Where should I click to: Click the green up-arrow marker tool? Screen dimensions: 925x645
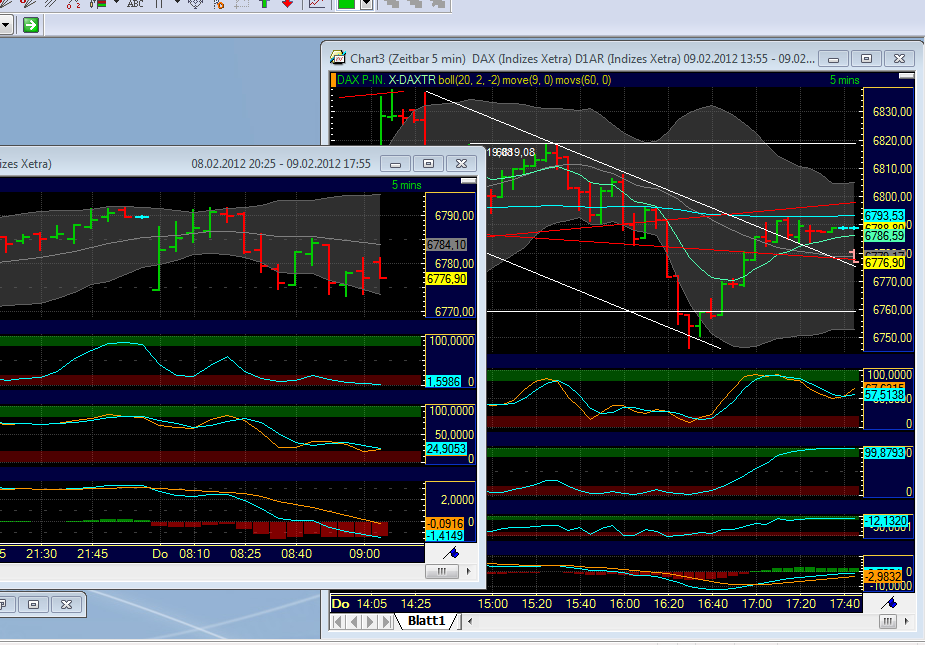coord(264,7)
